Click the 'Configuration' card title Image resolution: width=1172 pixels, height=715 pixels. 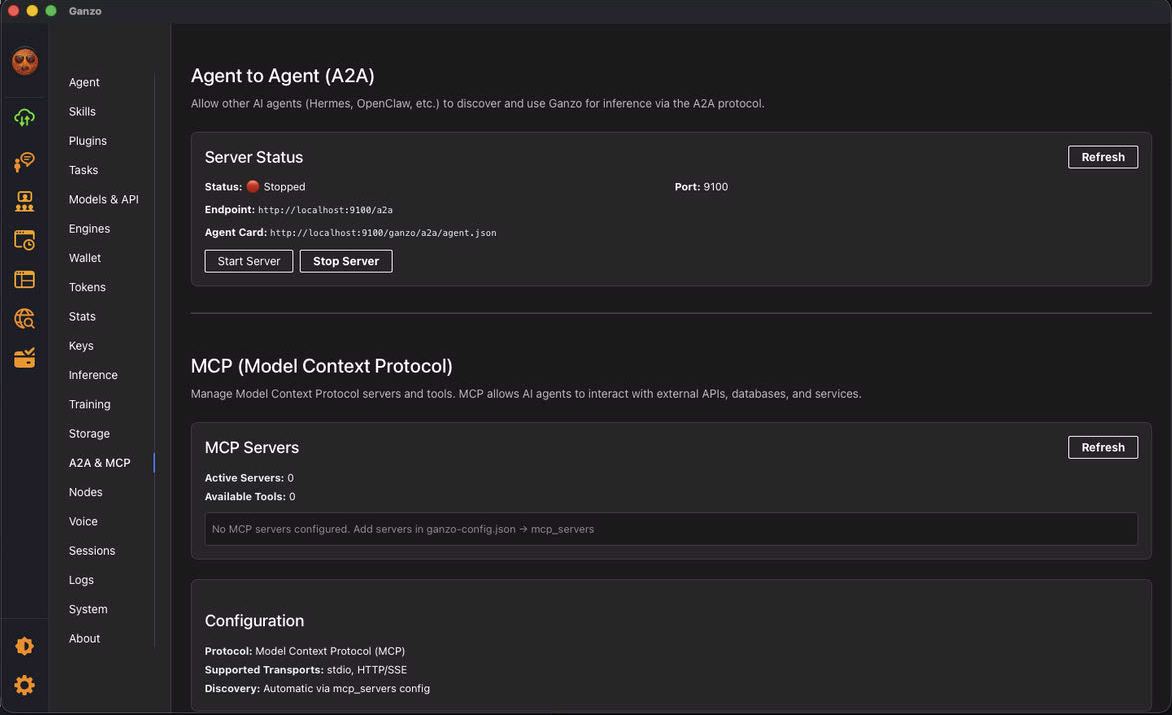pyautogui.click(x=254, y=621)
